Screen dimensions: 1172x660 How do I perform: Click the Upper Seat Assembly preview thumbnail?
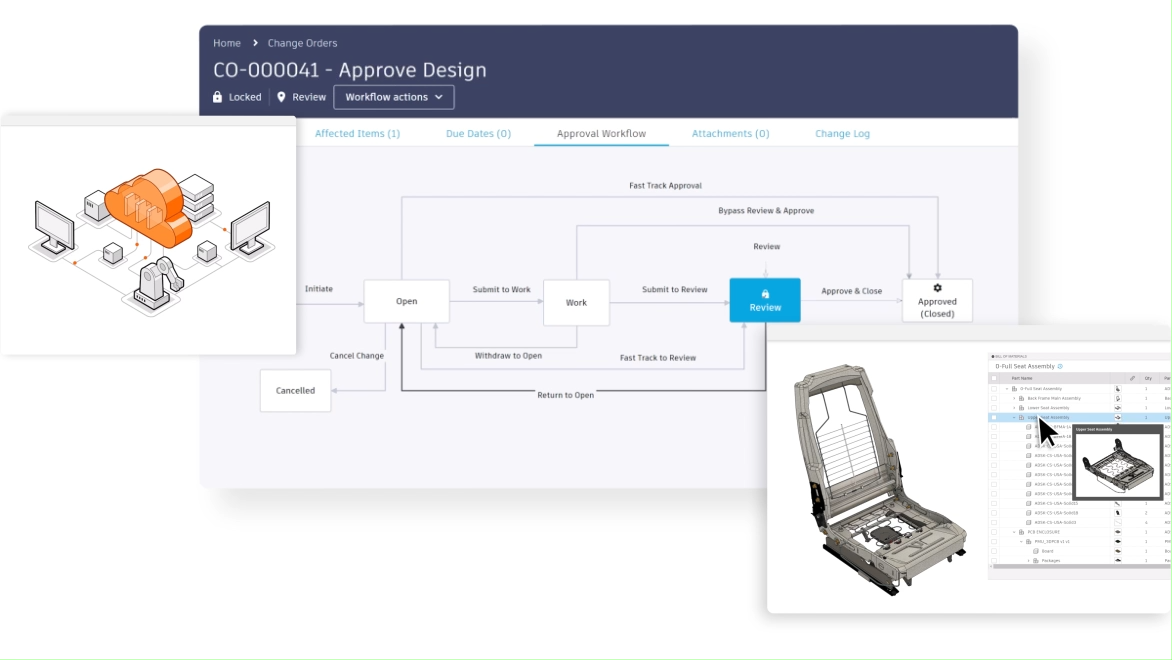[x=1118, y=463]
